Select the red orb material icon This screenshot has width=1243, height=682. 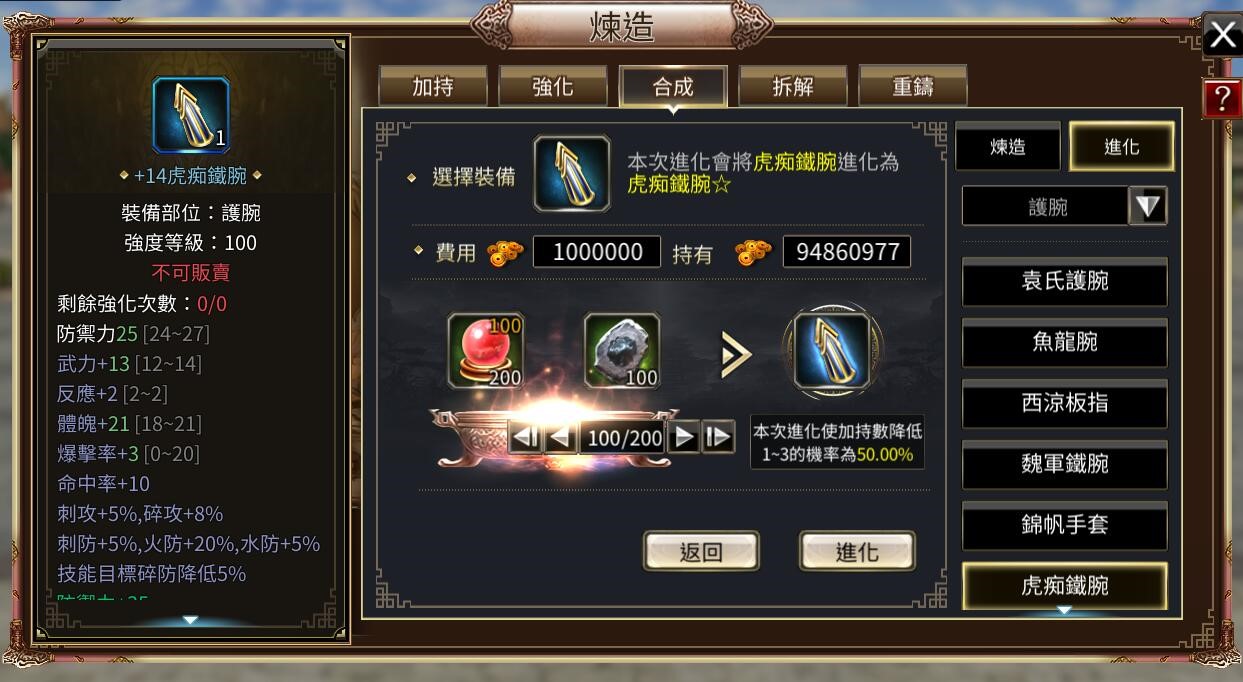[x=485, y=351]
